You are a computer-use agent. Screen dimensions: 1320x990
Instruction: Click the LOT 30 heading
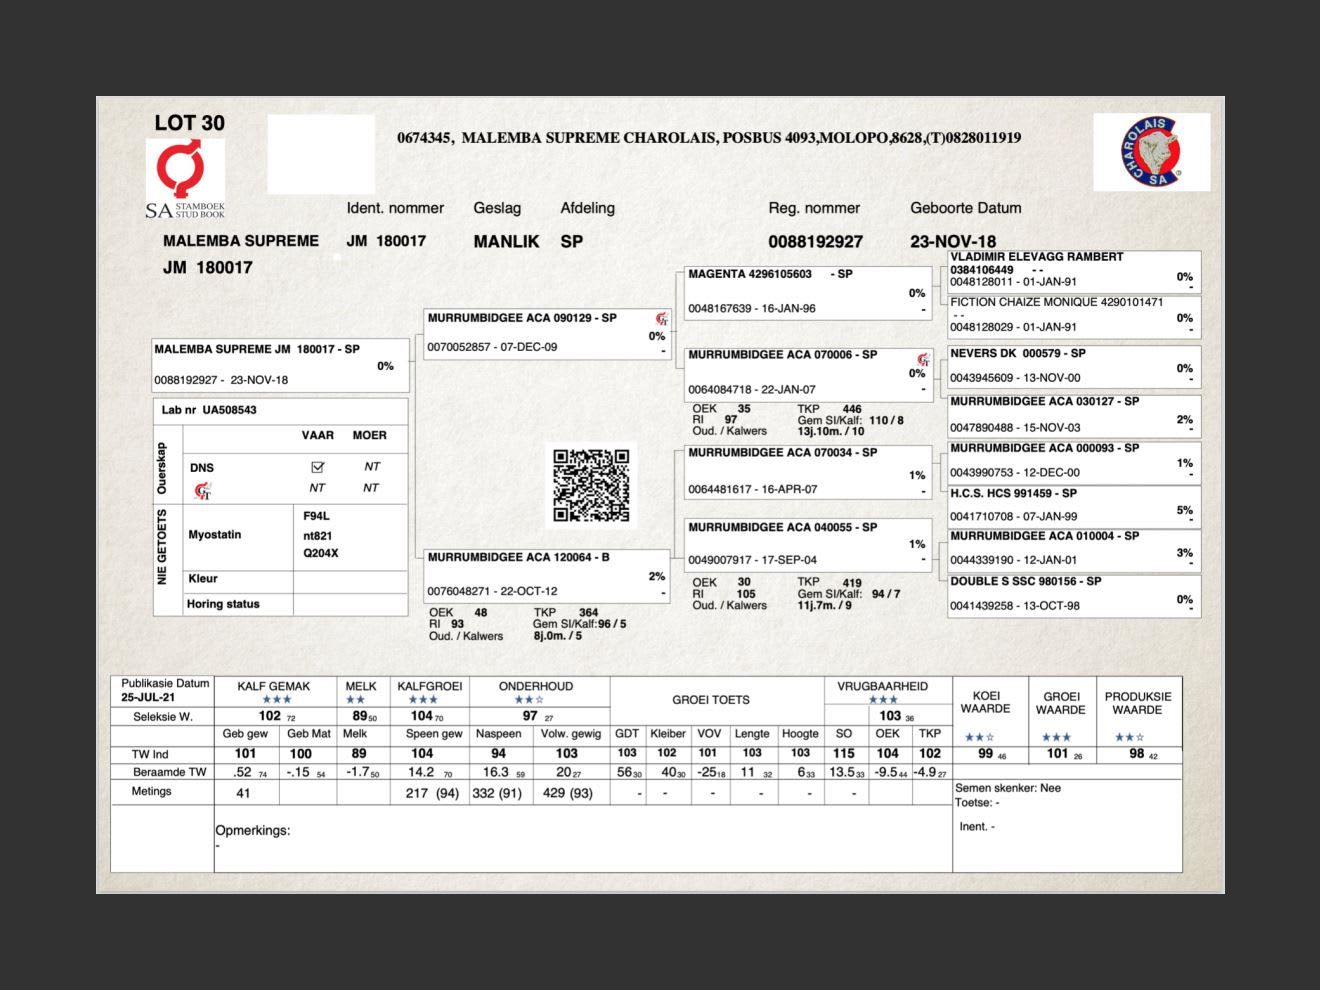click(x=189, y=123)
